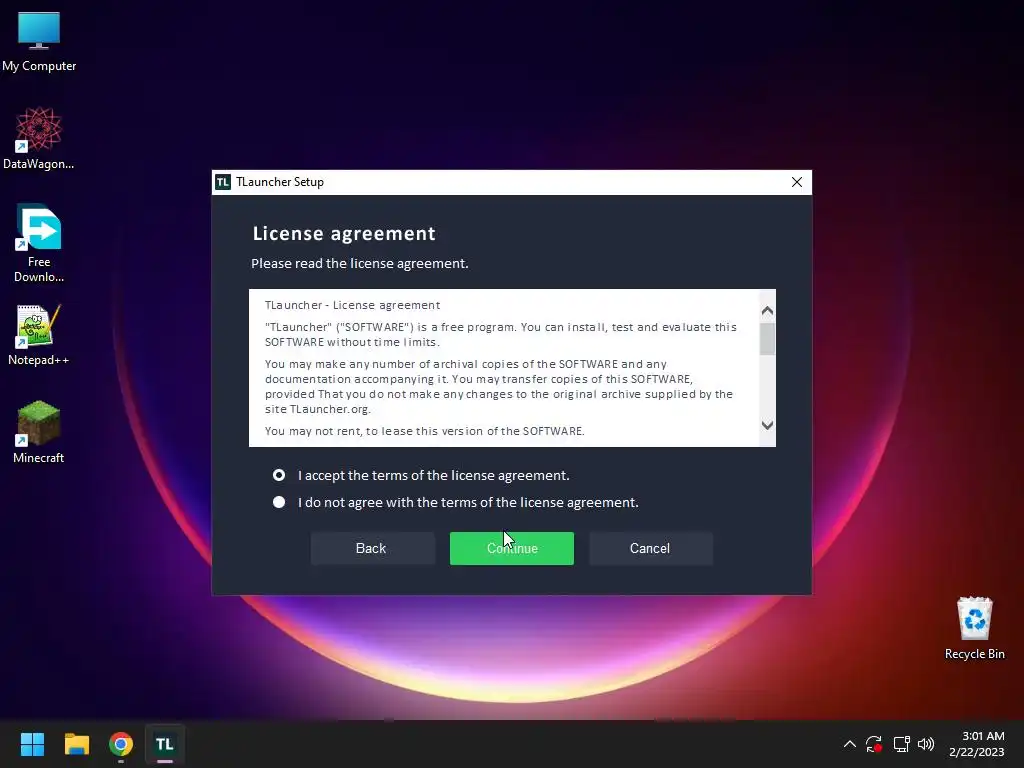Select I do not agree with the terms
This screenshot has height=768, width=1024.
[455, 502]
